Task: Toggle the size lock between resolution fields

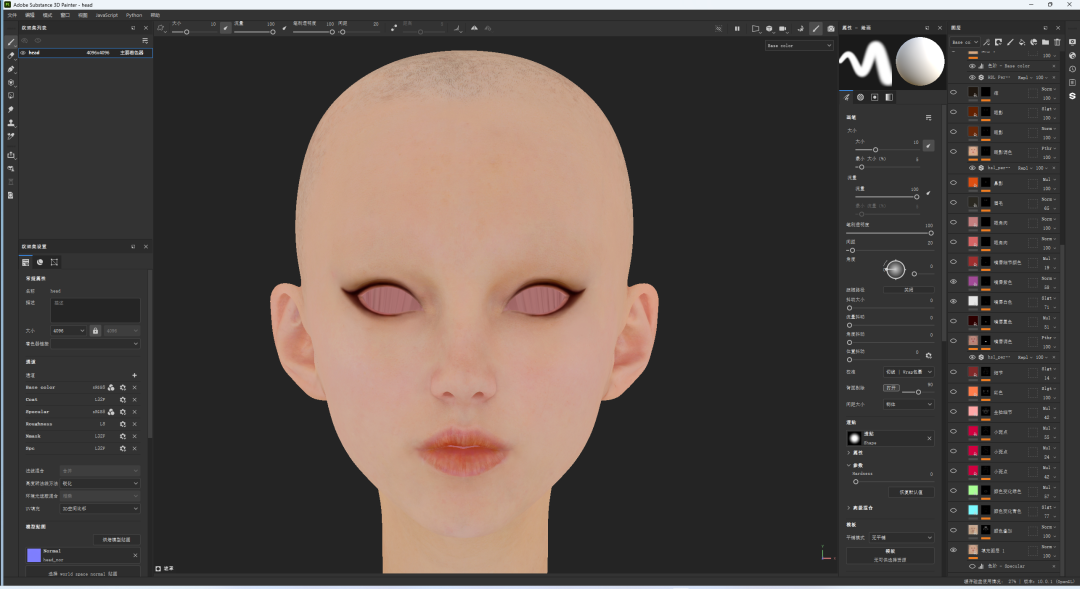Action: pos(95,331)
